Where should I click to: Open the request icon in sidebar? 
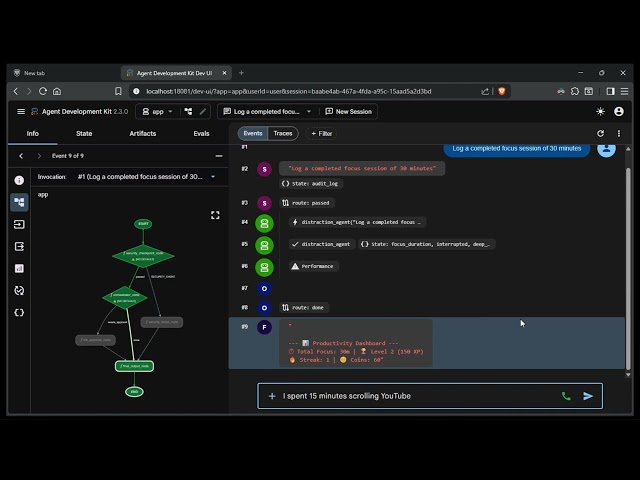tap(19, 224)
